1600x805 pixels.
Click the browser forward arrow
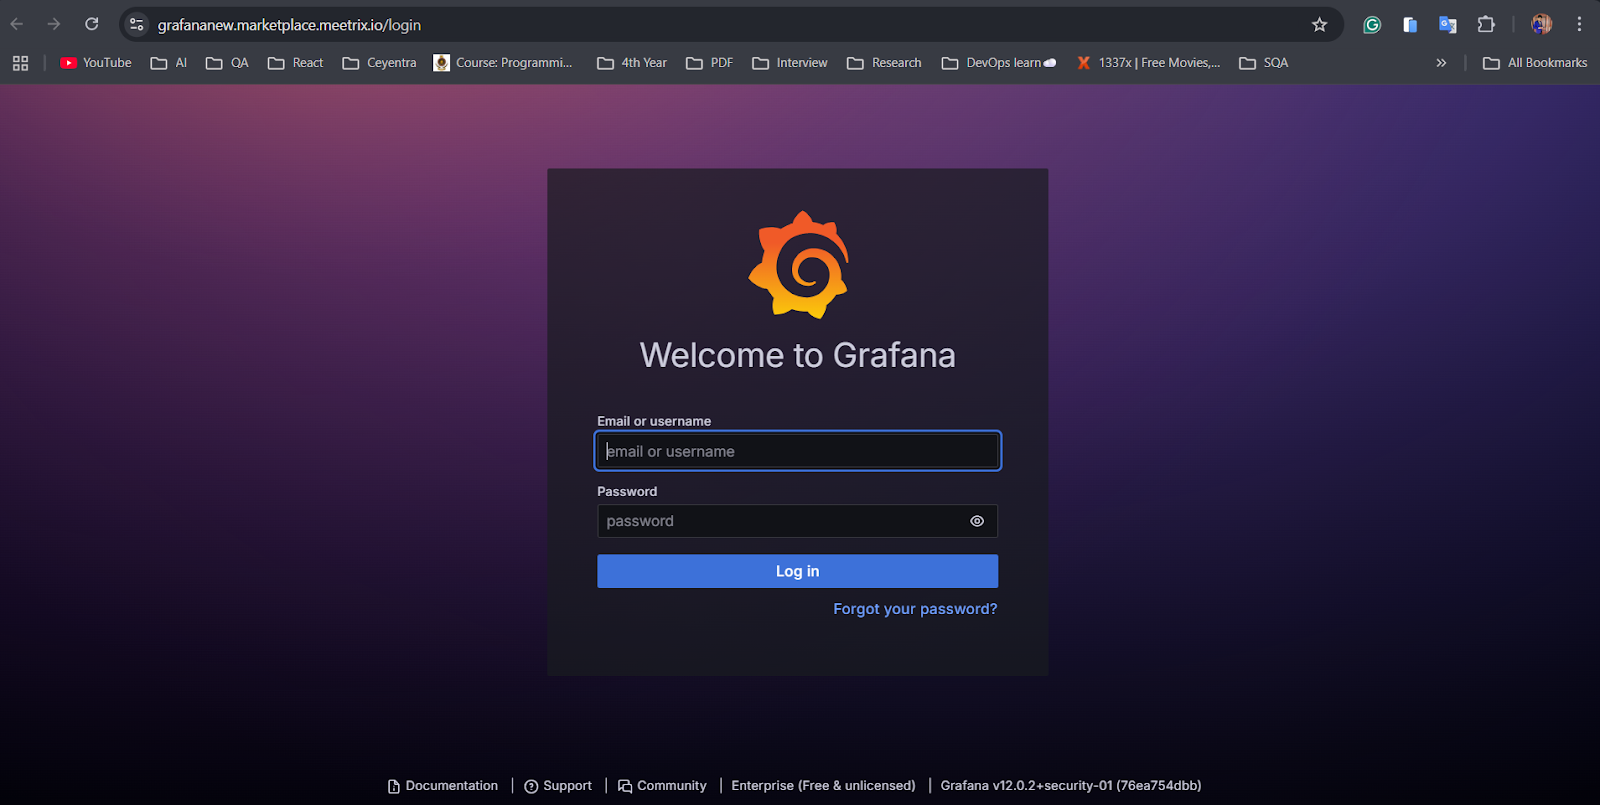(x=54, y=24)
